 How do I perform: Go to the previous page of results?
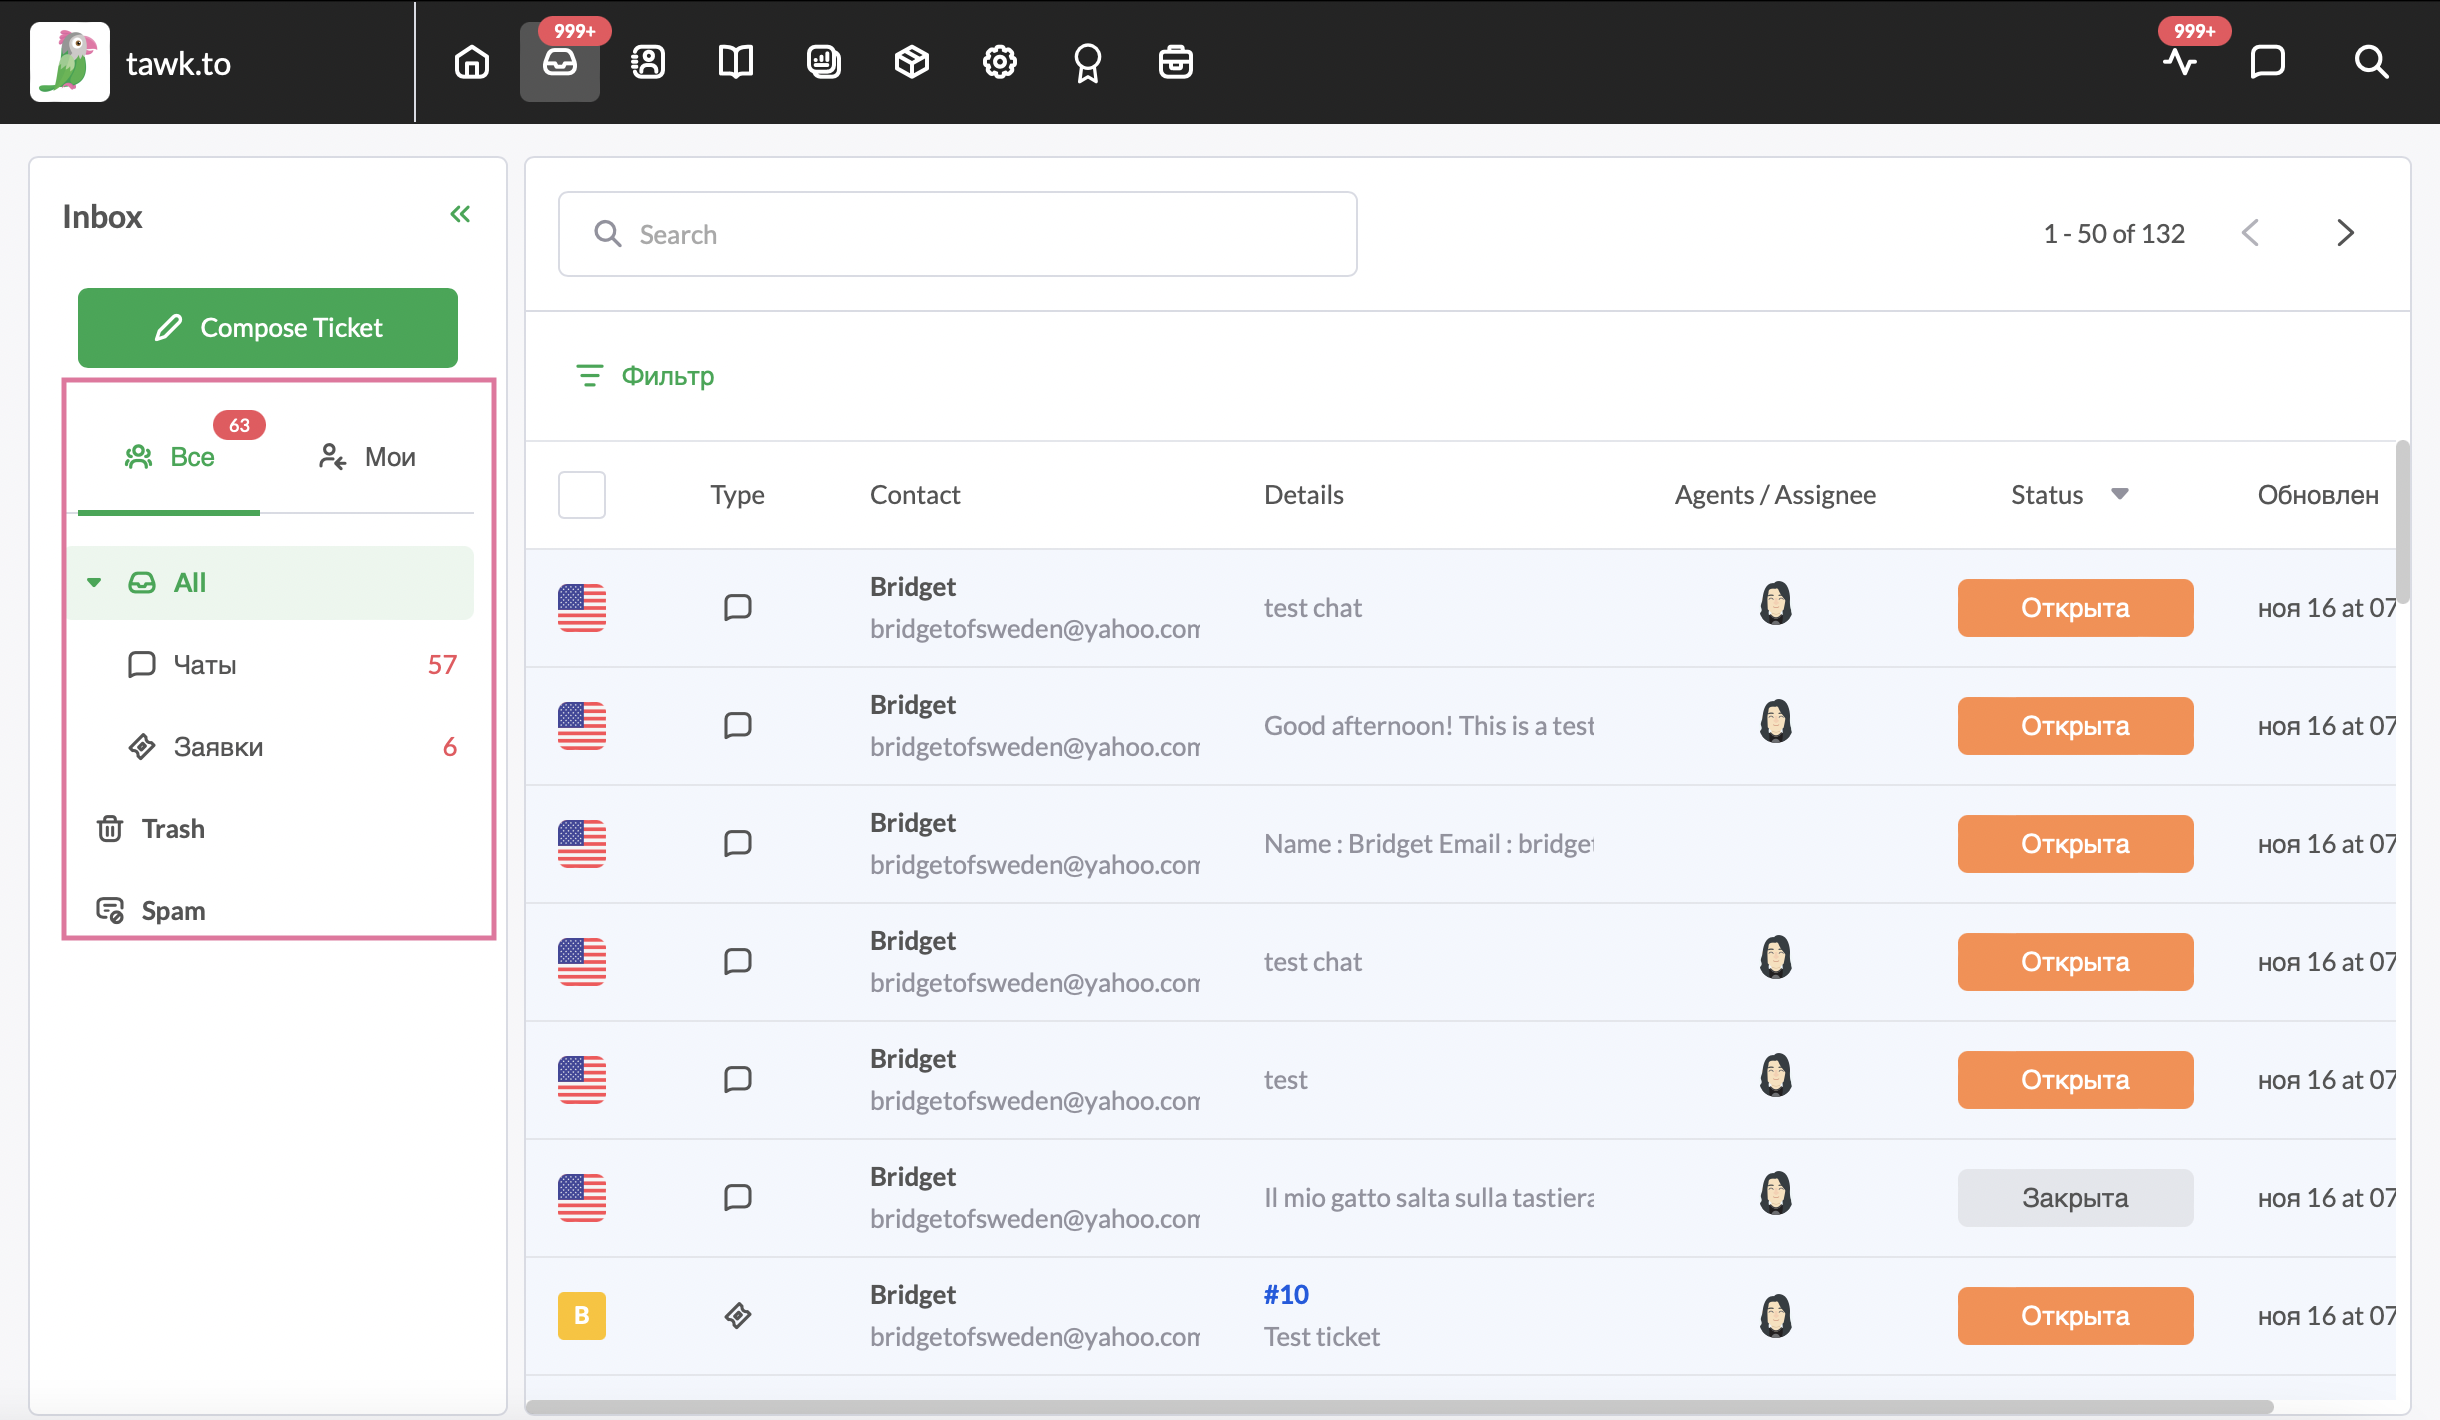[2251, 233]
